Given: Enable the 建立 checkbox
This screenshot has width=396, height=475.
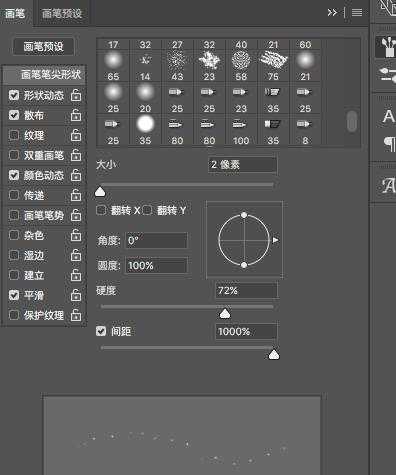Looking at the screenshot, I should (x=14, y=275).
